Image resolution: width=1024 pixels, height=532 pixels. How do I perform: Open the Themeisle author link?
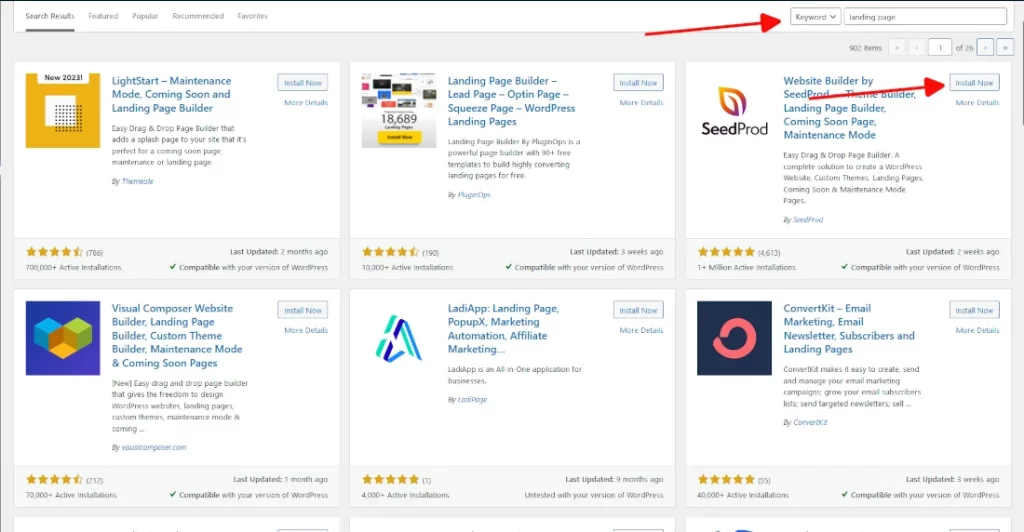click(x=137, y=181)
